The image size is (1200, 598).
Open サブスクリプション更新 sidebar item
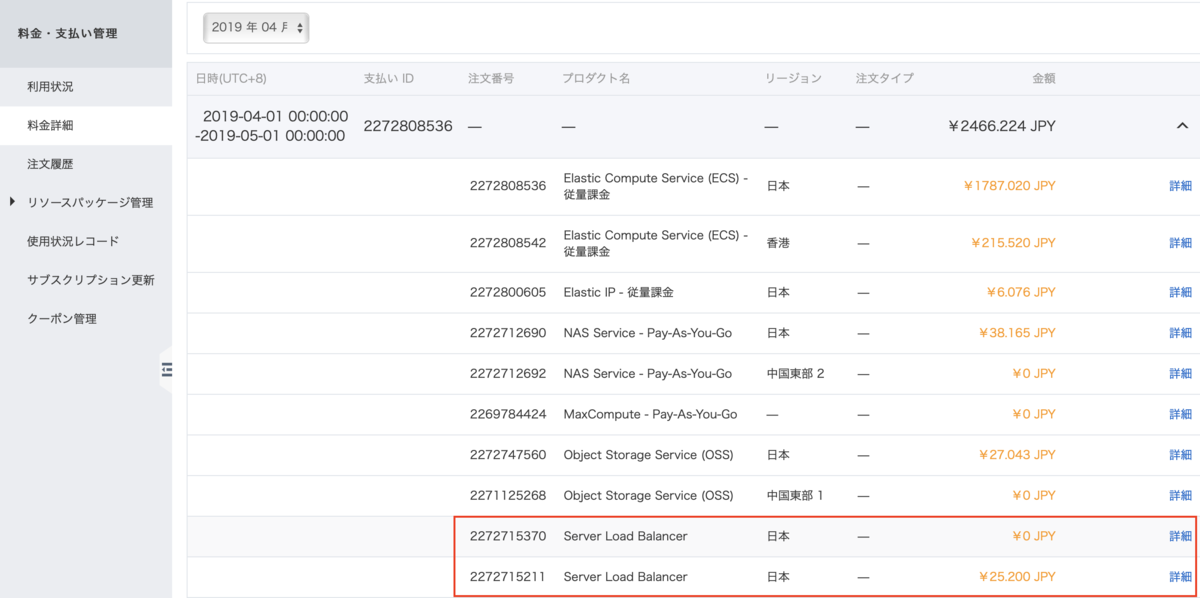click(91, 280)
